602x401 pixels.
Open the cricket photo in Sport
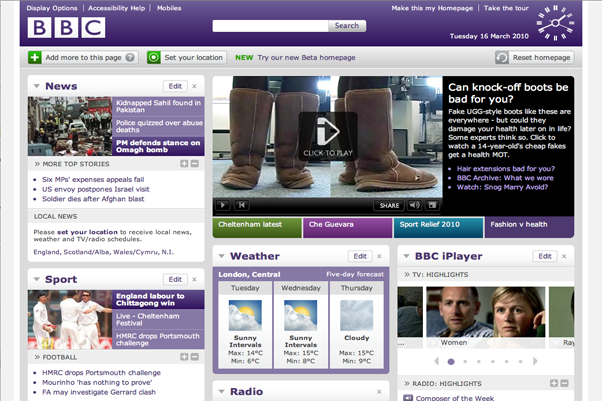70,320
